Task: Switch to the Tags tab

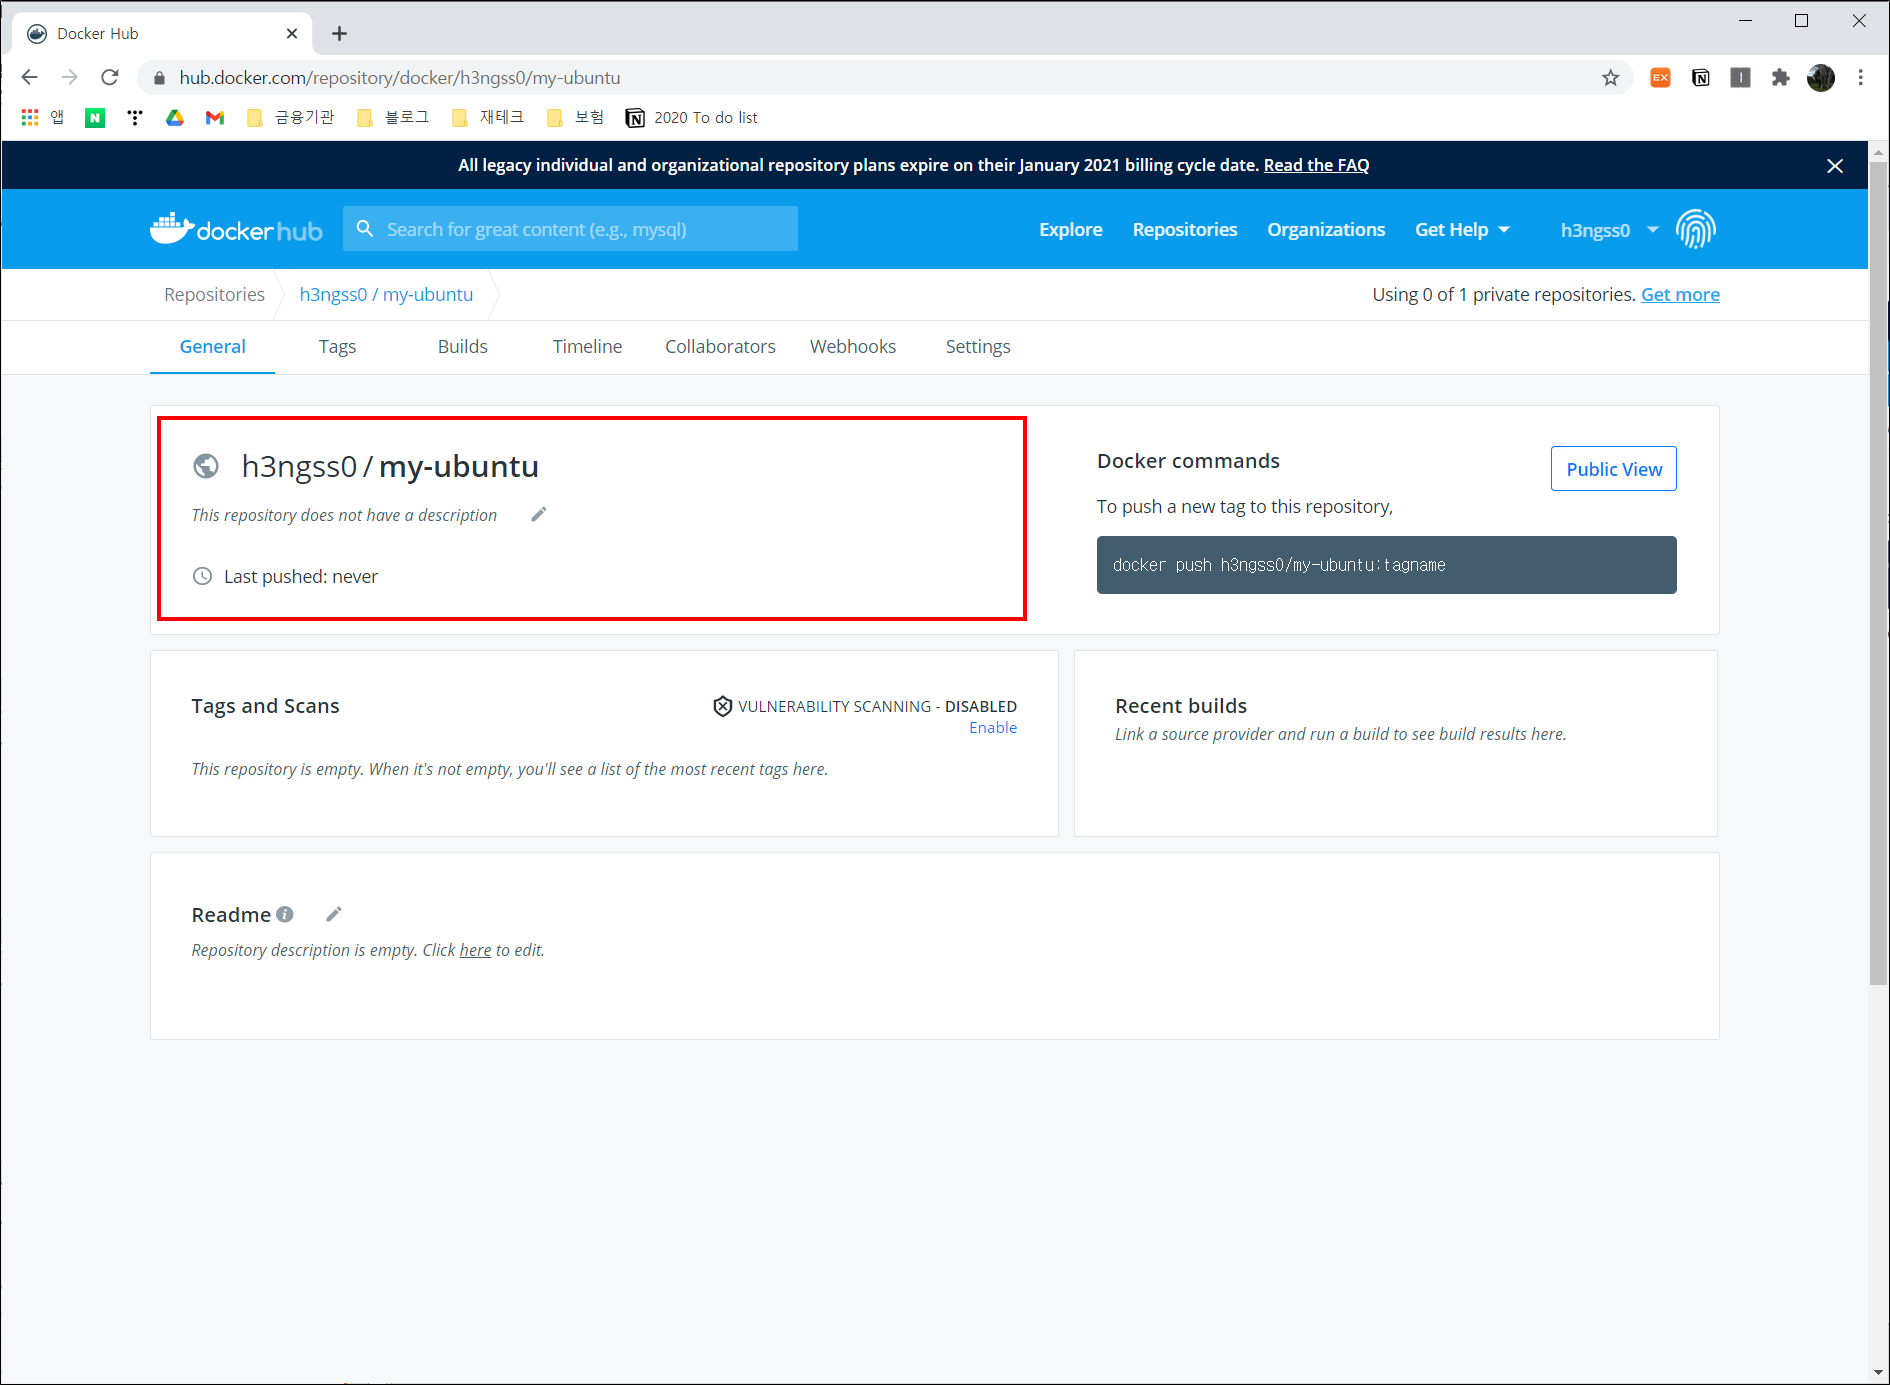Action: click(337, 347)
